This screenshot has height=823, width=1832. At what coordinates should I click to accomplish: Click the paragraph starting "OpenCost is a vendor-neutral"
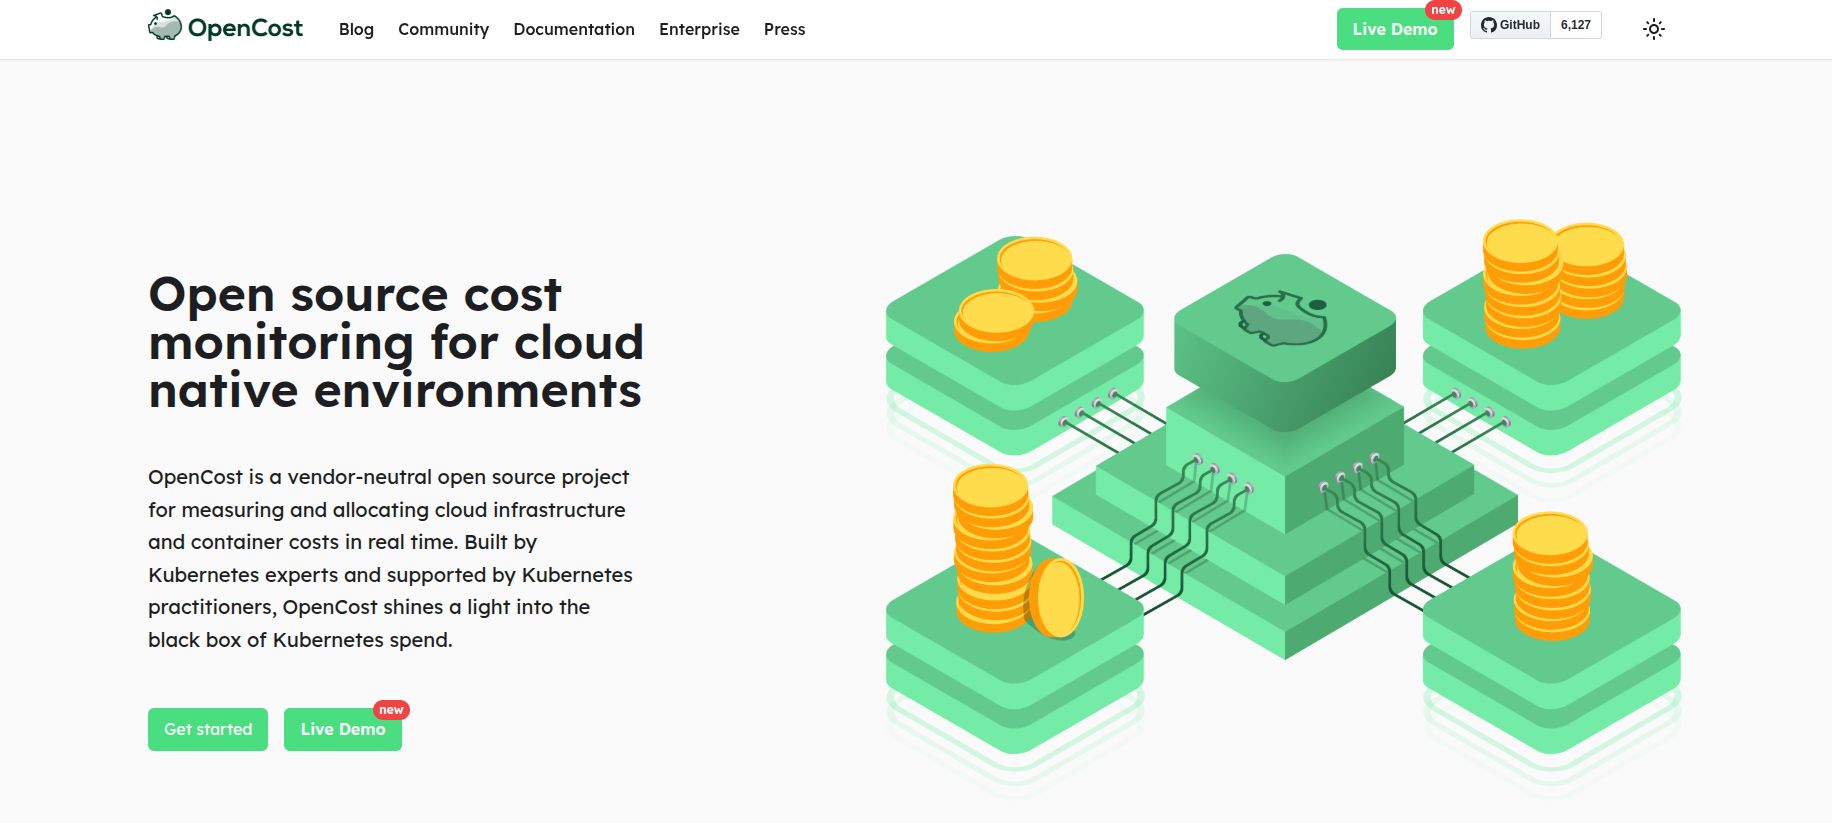390,558
